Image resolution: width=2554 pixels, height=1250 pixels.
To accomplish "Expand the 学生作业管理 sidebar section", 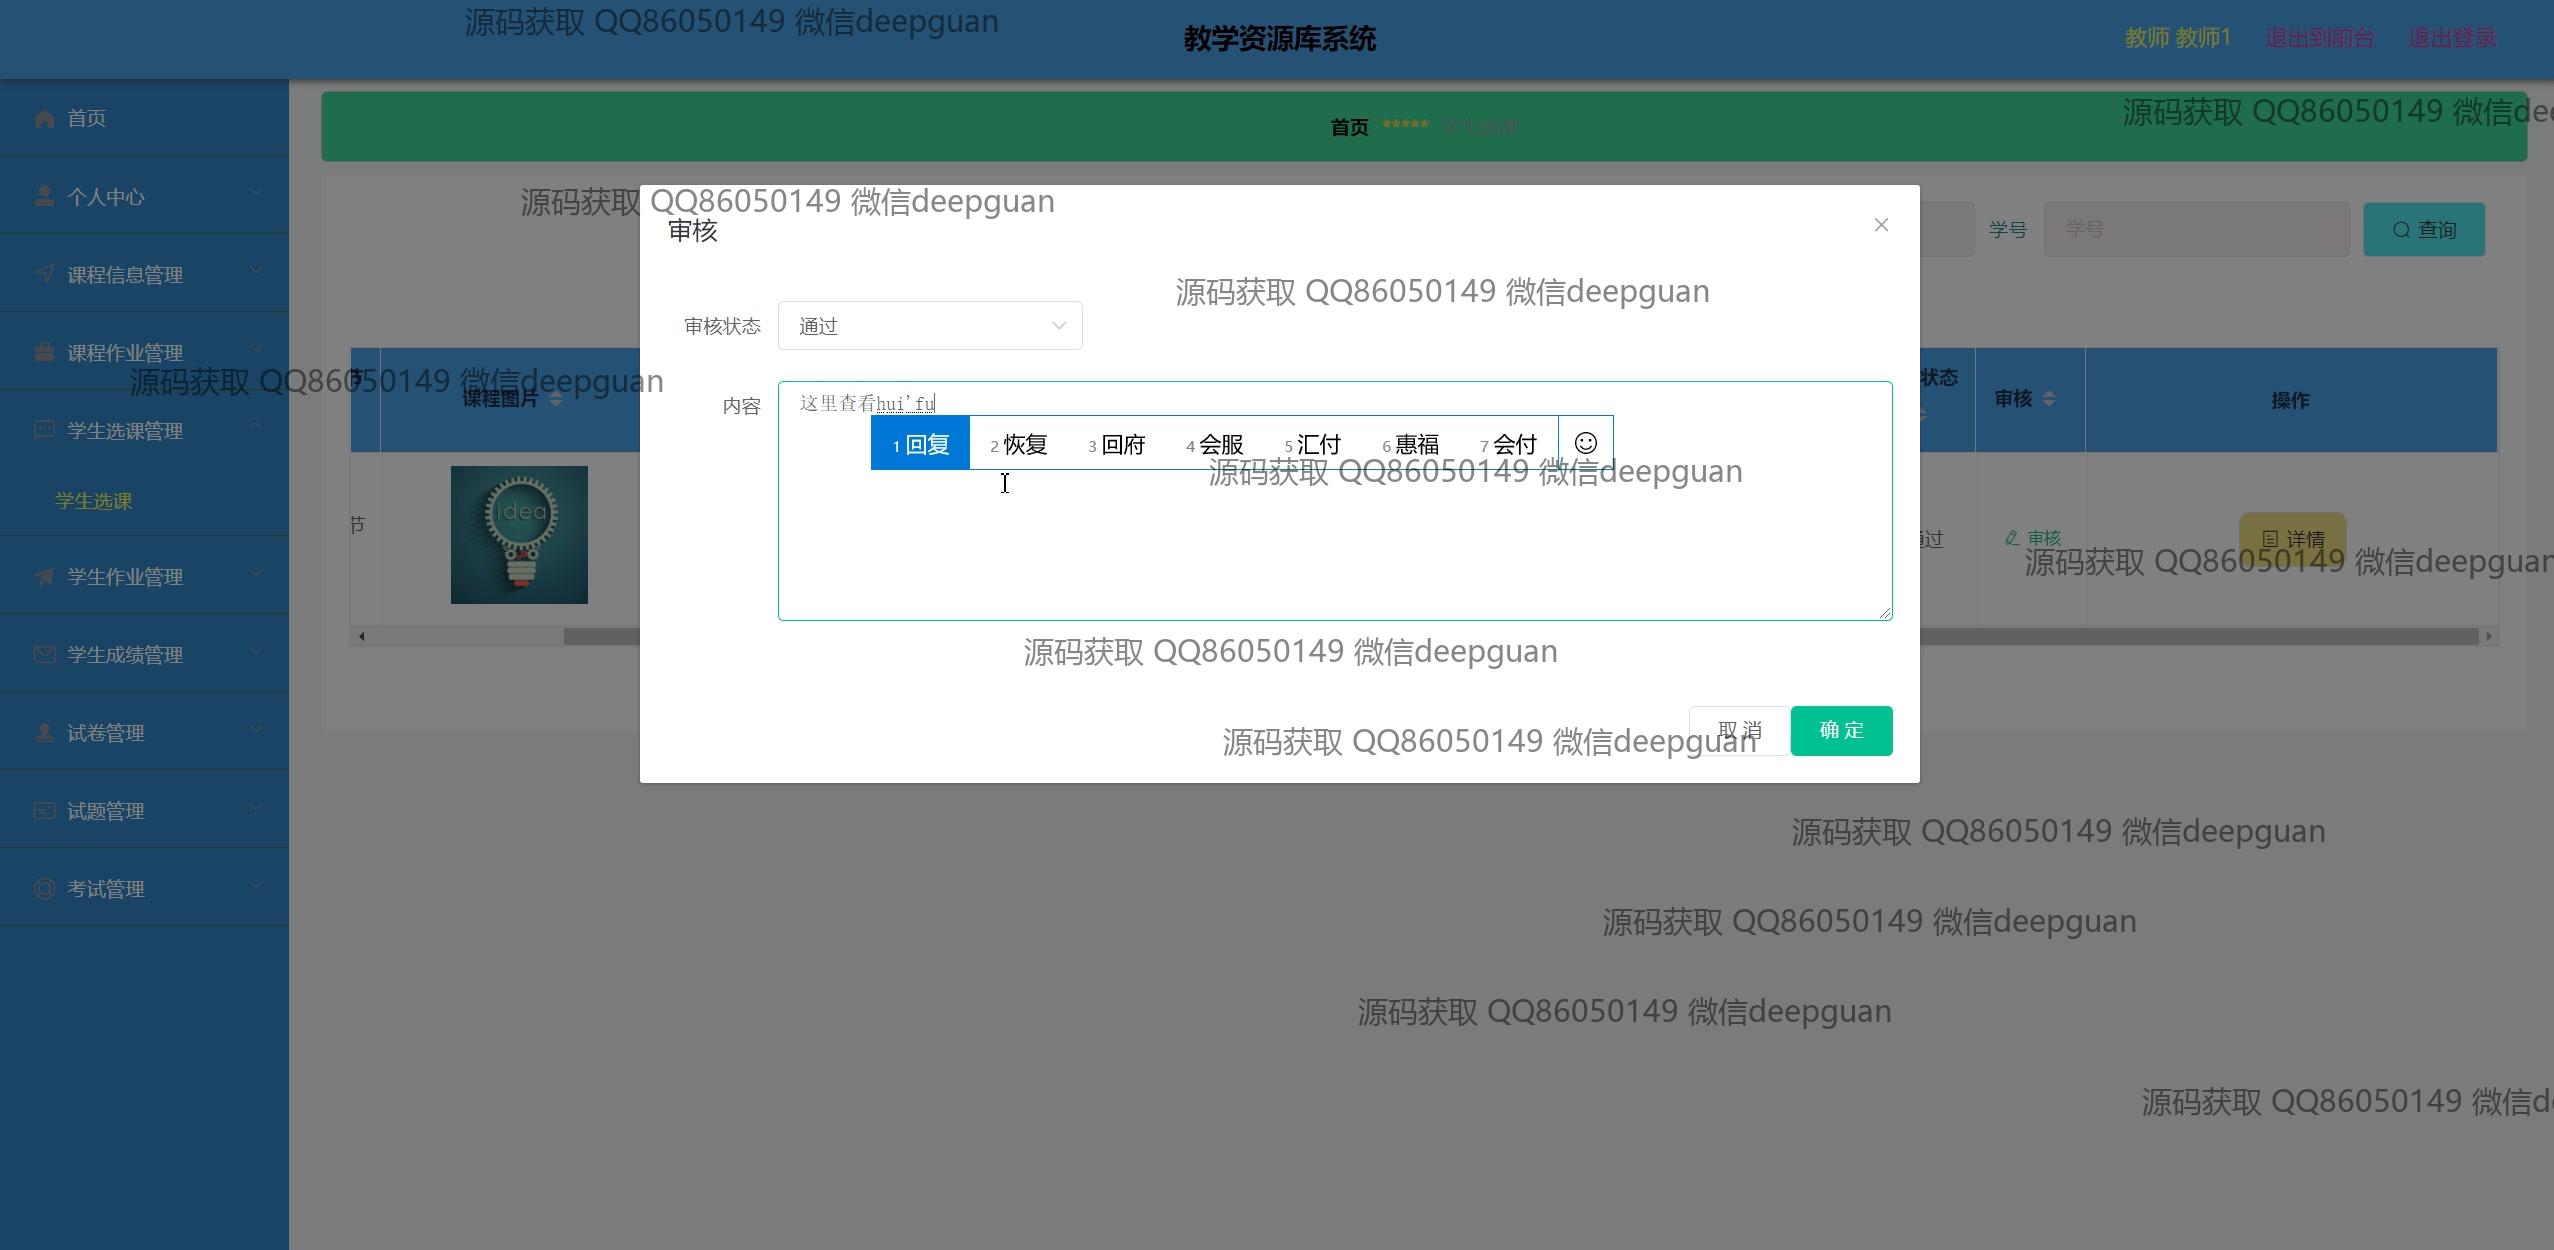I will tap(144, 576).
